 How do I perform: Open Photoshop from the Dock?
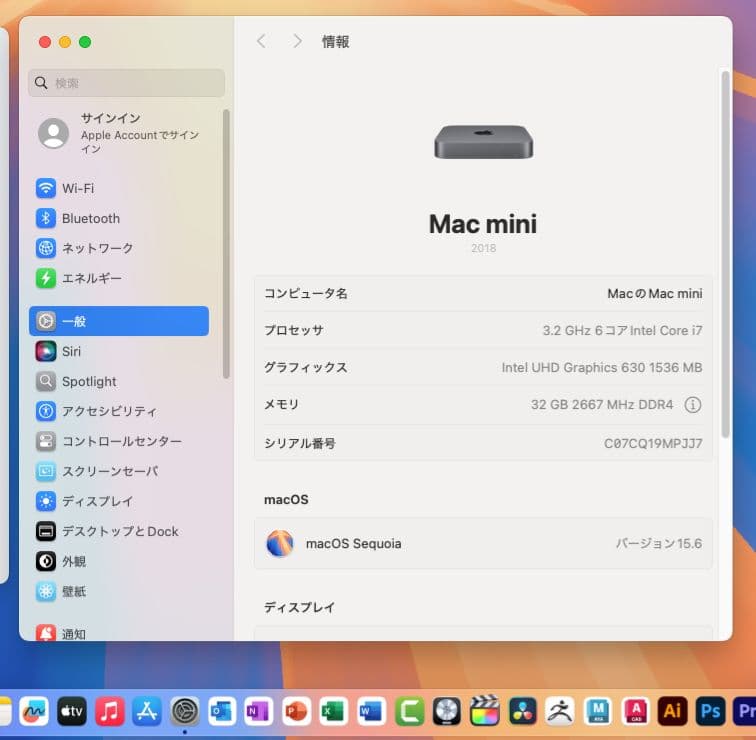711,711
